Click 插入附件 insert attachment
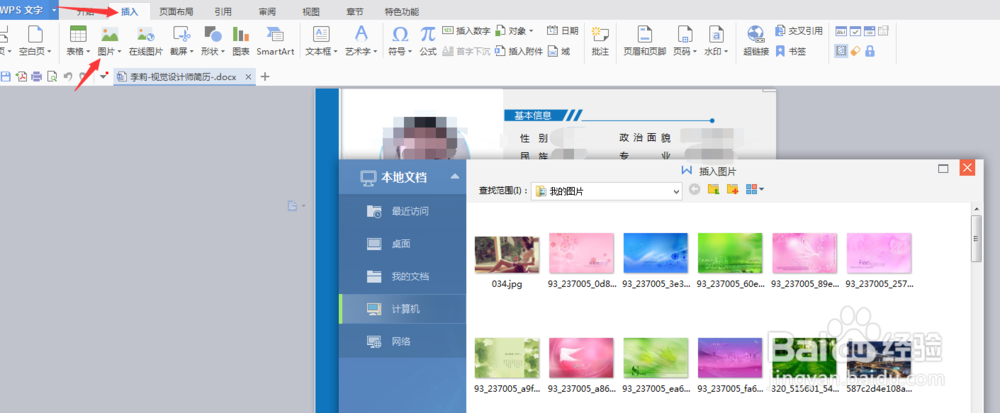The image size is (1000, 413). click(519, 52)
